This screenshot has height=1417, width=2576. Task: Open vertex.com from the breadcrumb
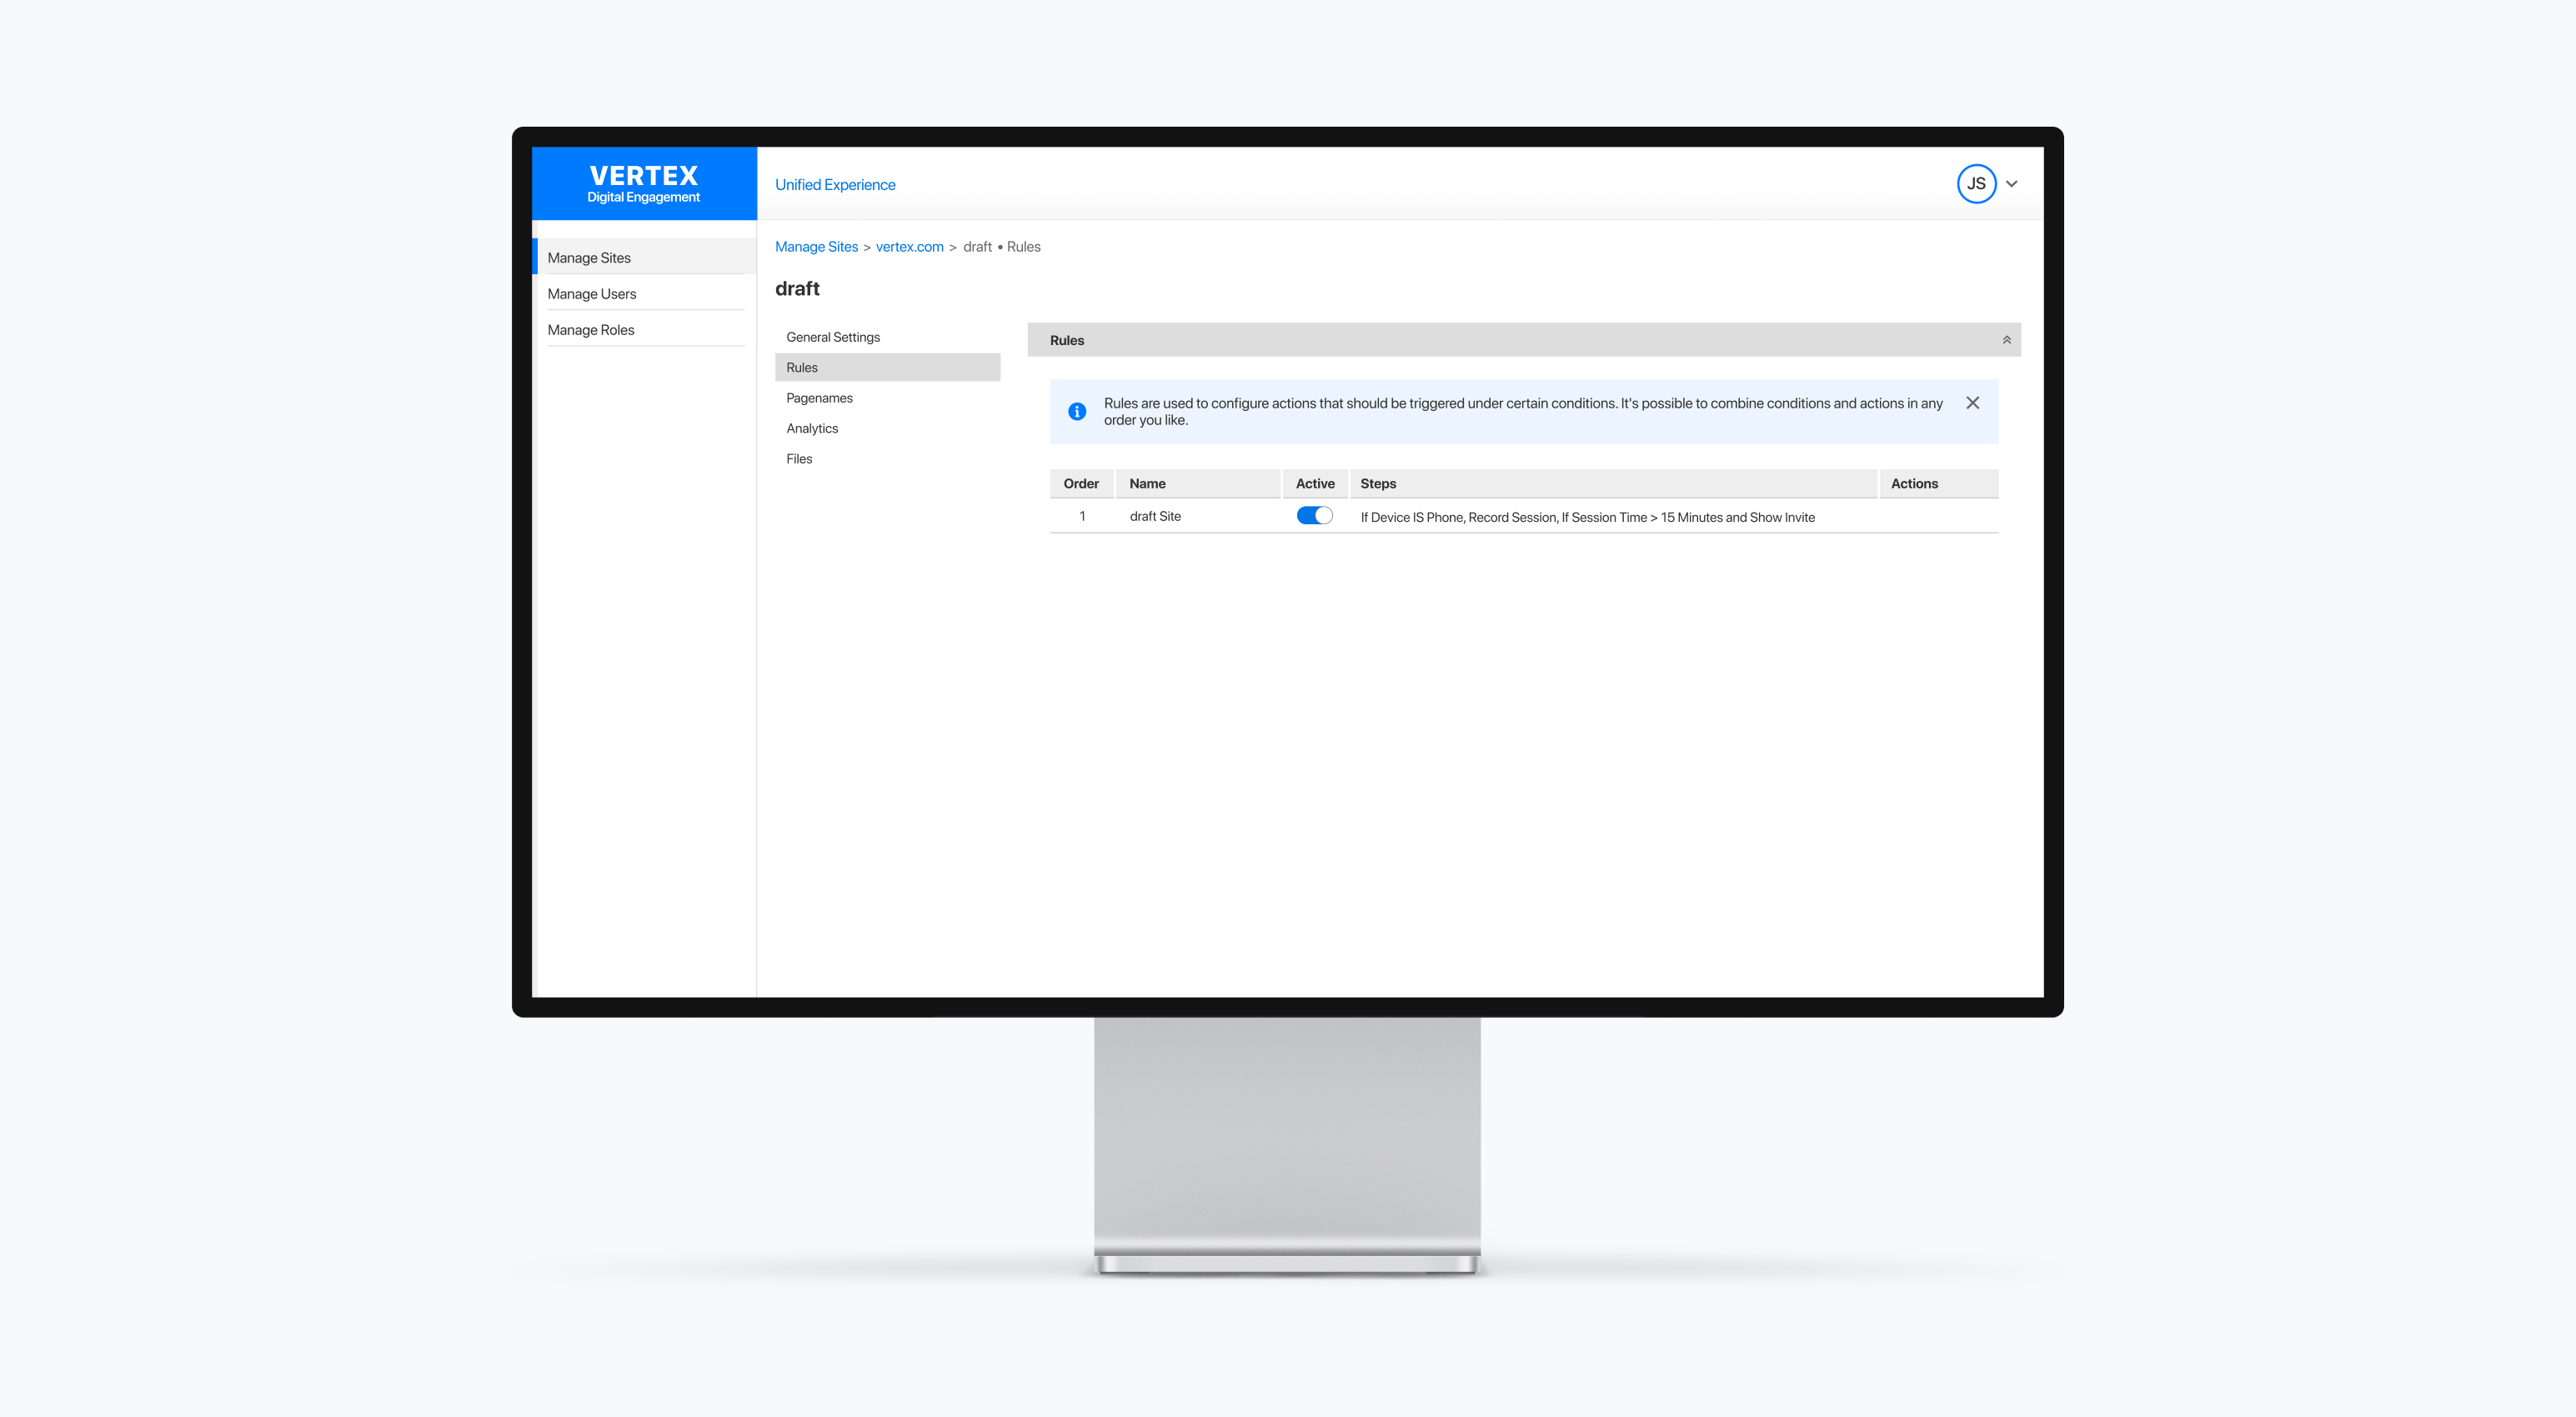click(909, 246)
